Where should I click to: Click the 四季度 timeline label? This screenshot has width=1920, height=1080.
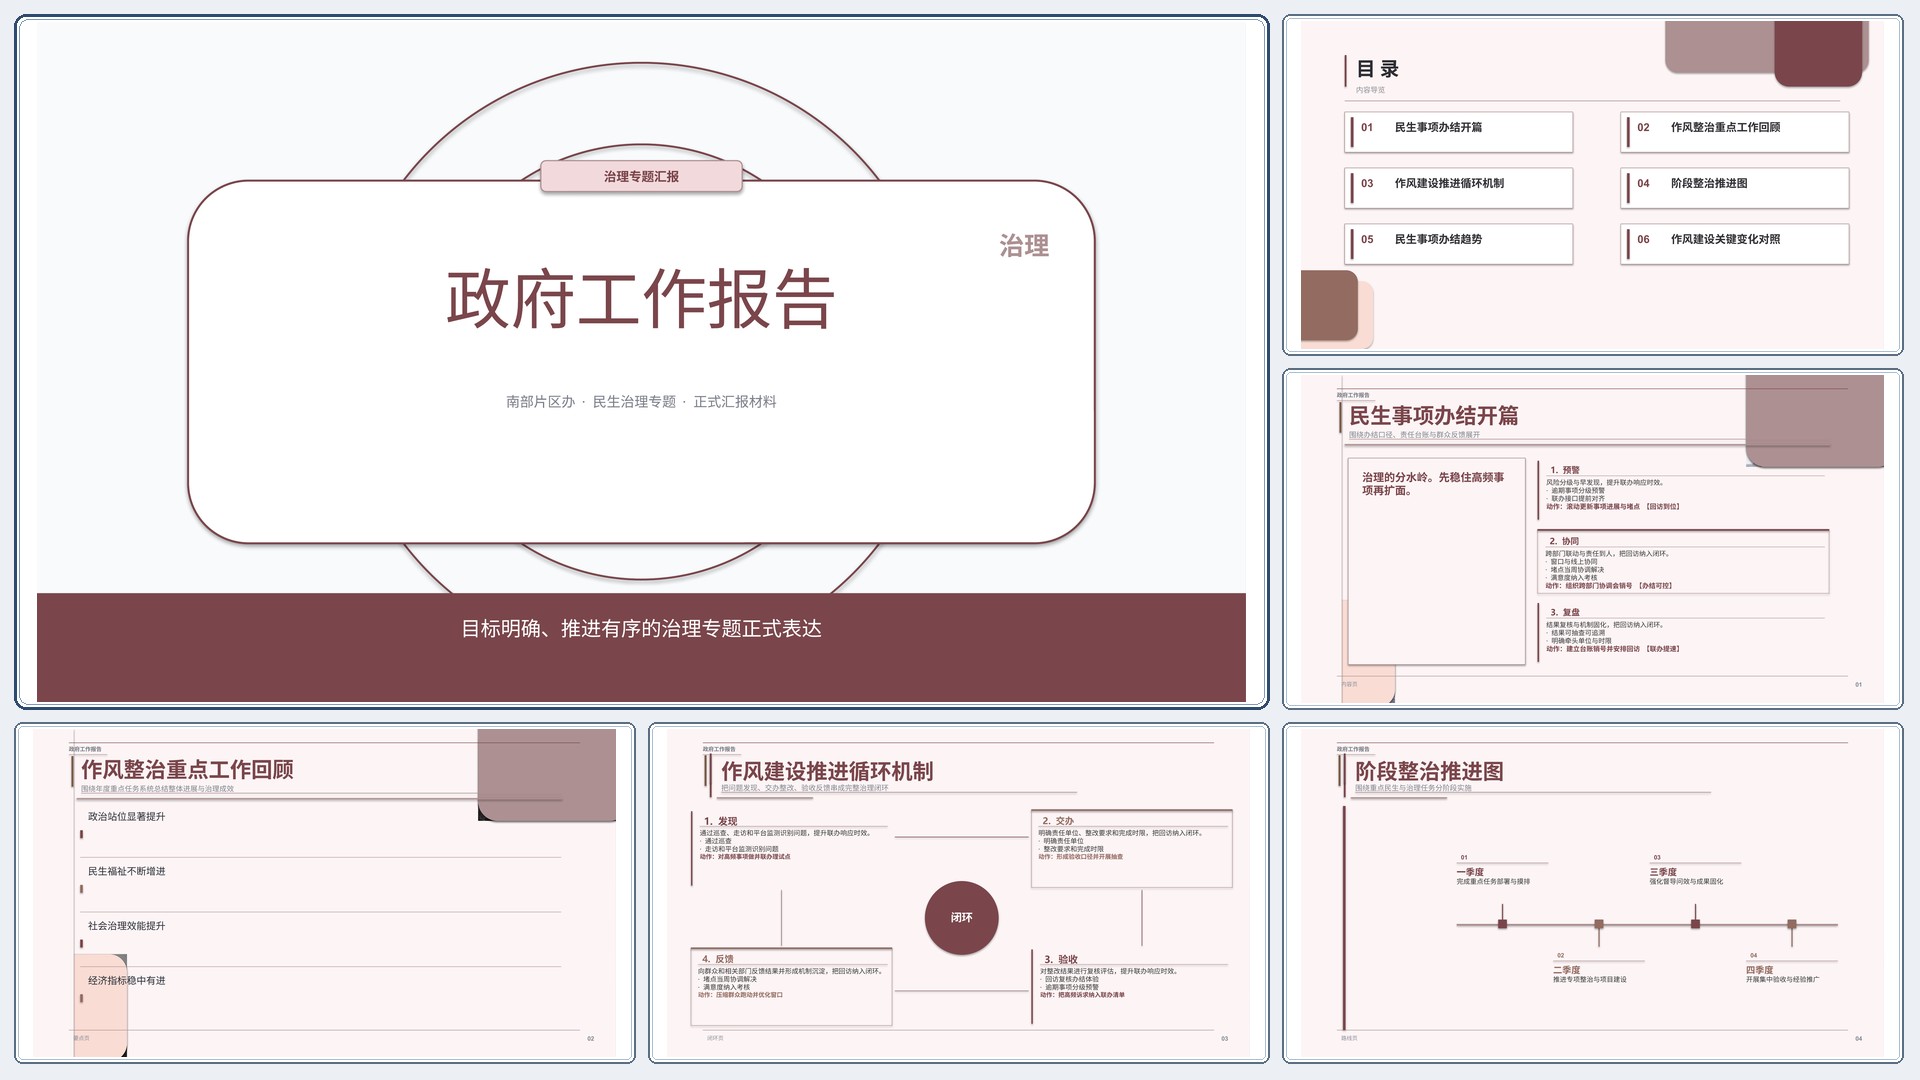1760,970
